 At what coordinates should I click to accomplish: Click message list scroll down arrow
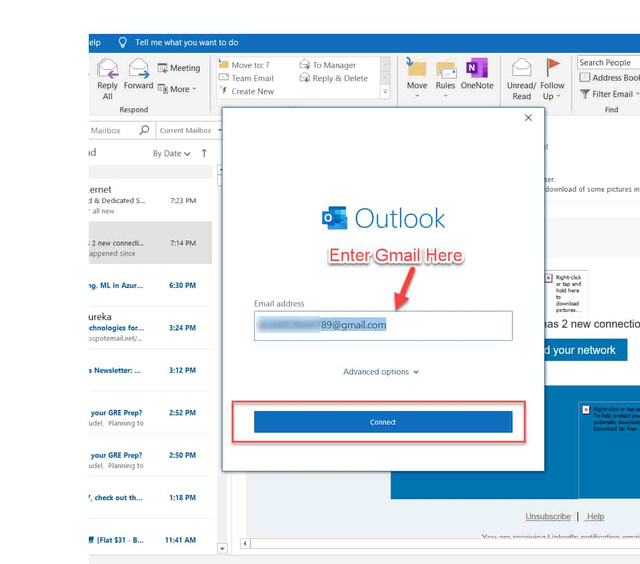[222, 548]
